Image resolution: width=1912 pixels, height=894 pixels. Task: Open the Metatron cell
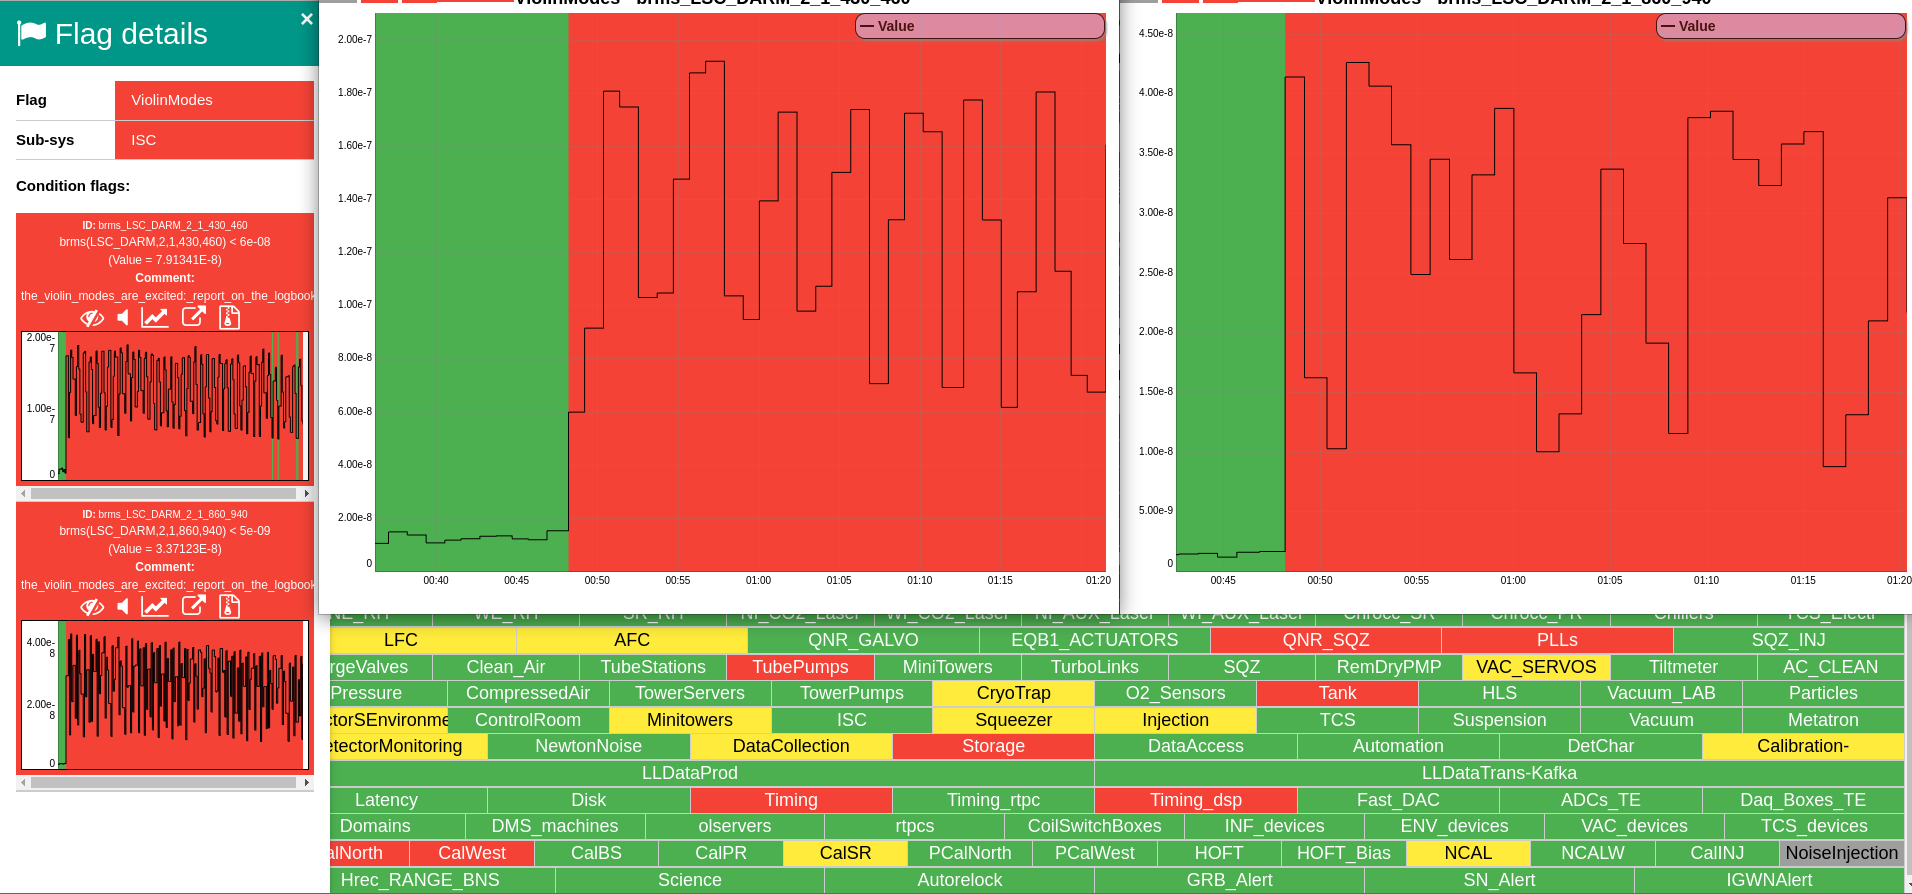pos(1823,720)
